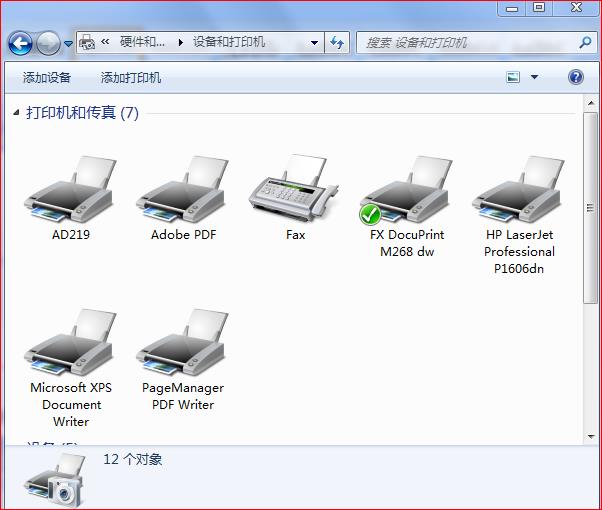
Task: Open help with the blue question mark icon
Action: click(x=576, y=77)
